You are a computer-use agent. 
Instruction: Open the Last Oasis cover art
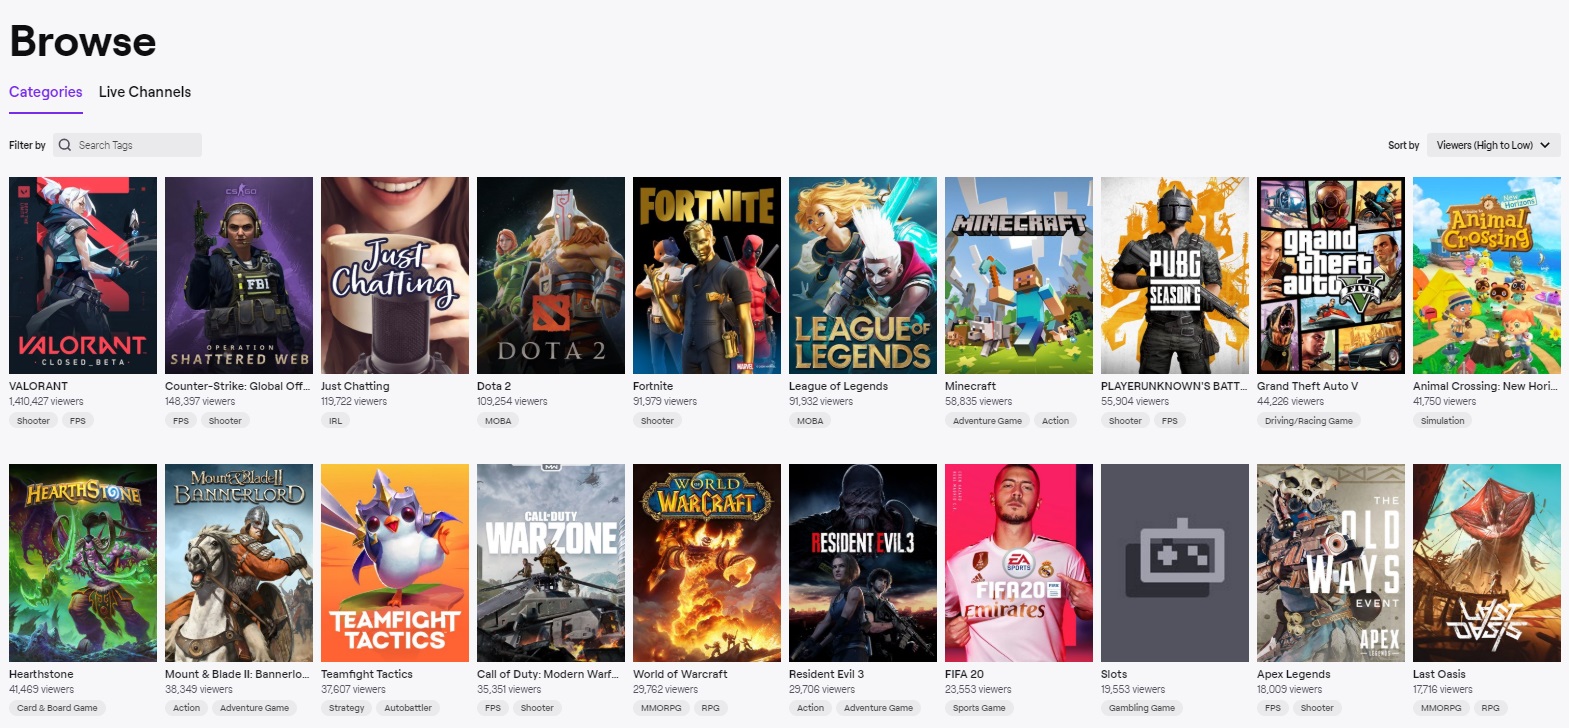(x=1487, y=563)
